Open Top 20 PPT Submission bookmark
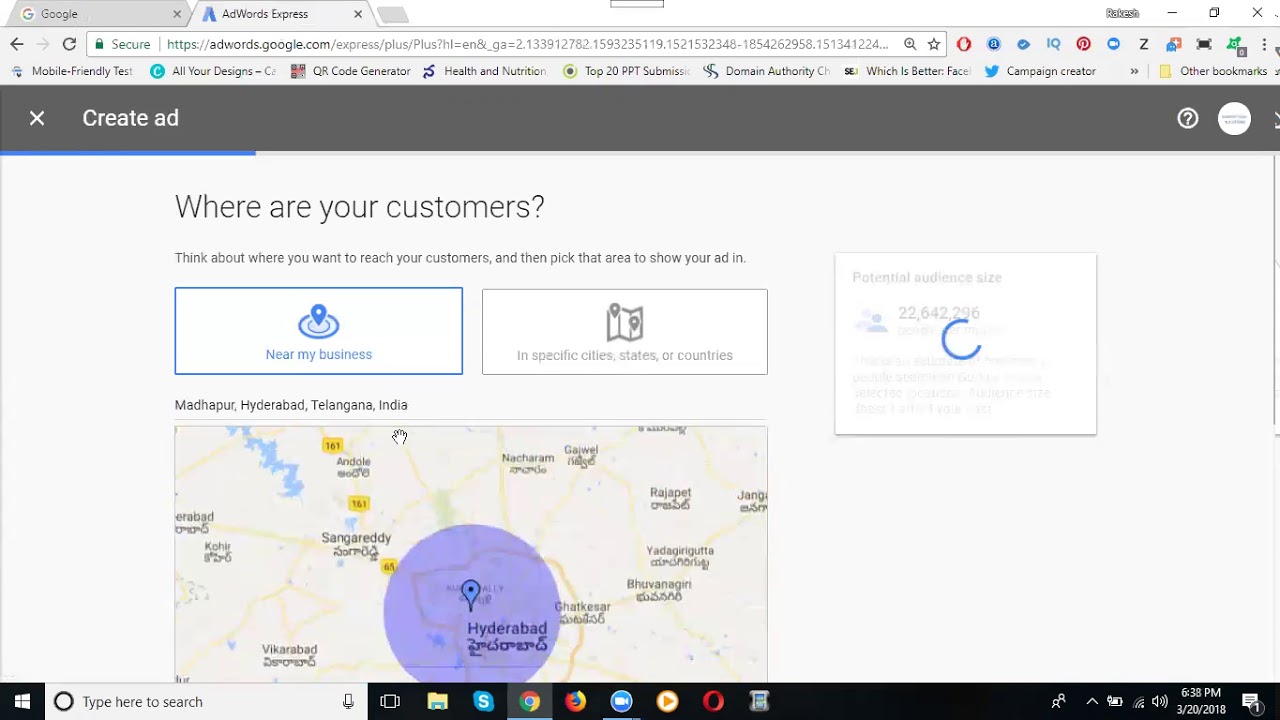This screenshot has width=1280, height=720. (x=627, y=71)
